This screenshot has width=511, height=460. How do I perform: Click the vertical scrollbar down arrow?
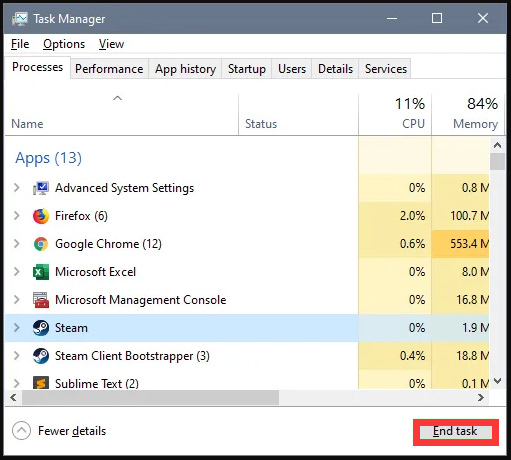[497, 381]
